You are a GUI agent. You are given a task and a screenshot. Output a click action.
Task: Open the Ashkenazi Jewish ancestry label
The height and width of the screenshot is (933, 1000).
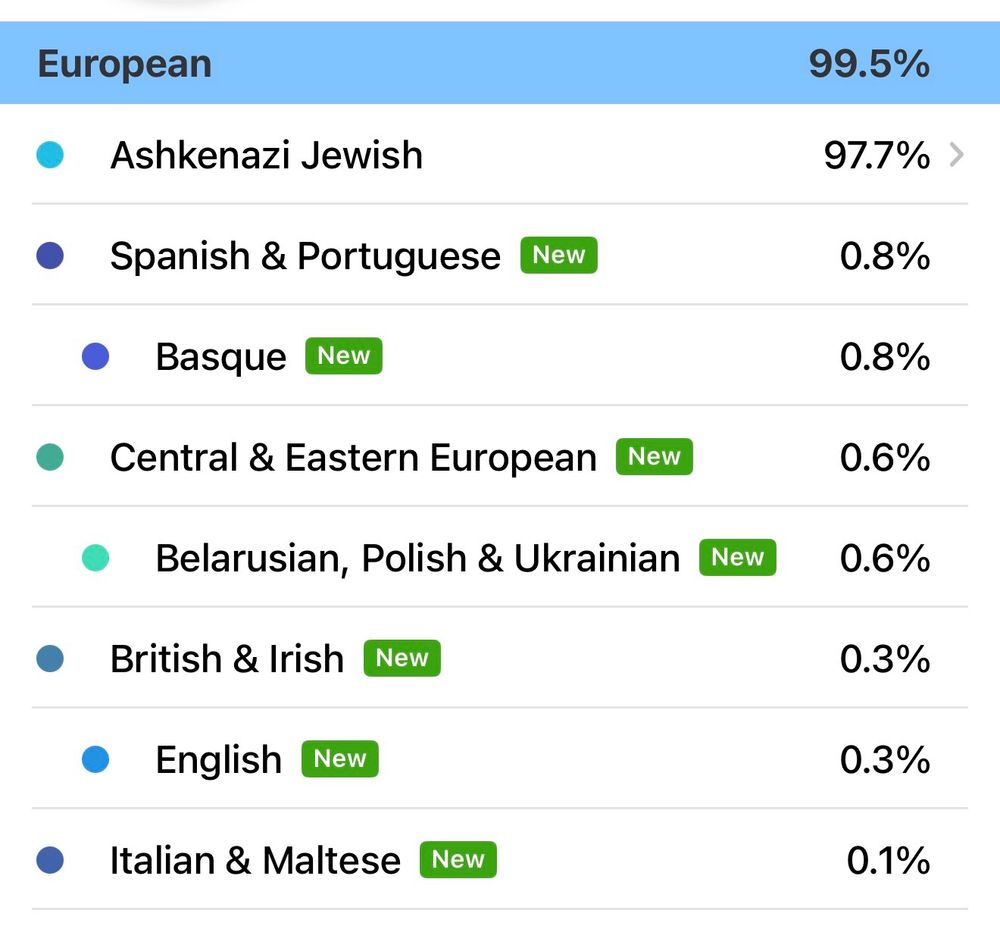point(266,155)
